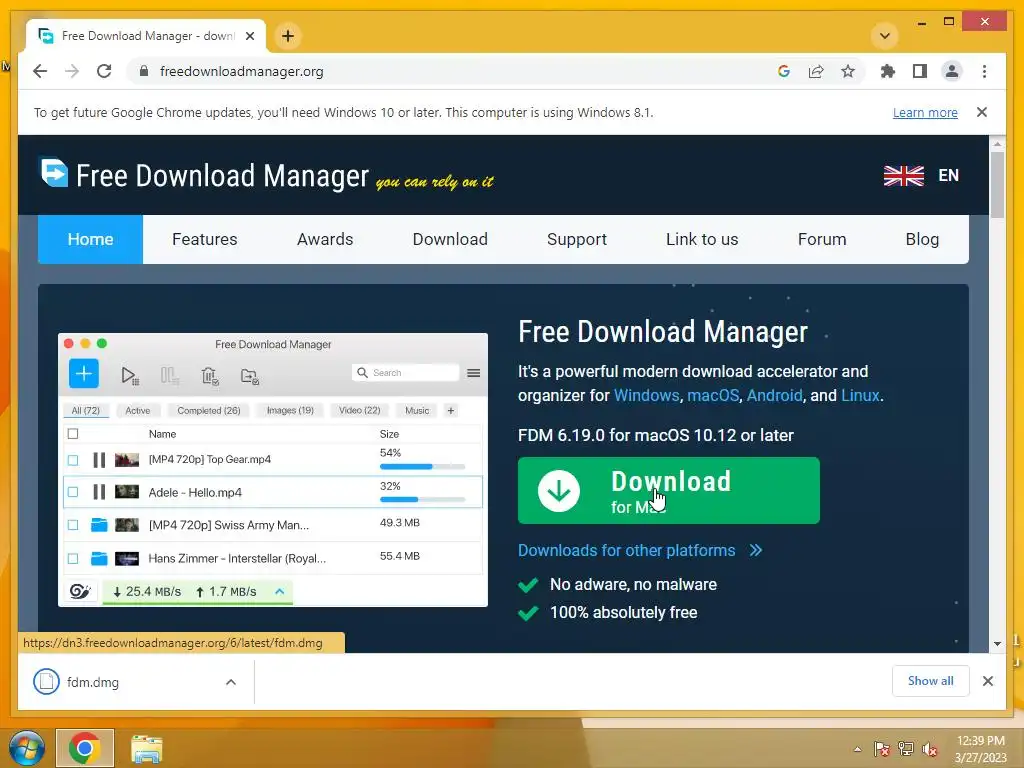Click the 54% progress bar
The image size is (1024, 768).
click(423, 466)
